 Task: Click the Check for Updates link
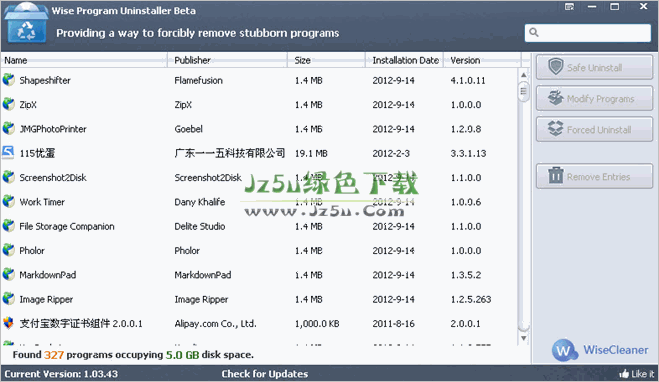265,374
